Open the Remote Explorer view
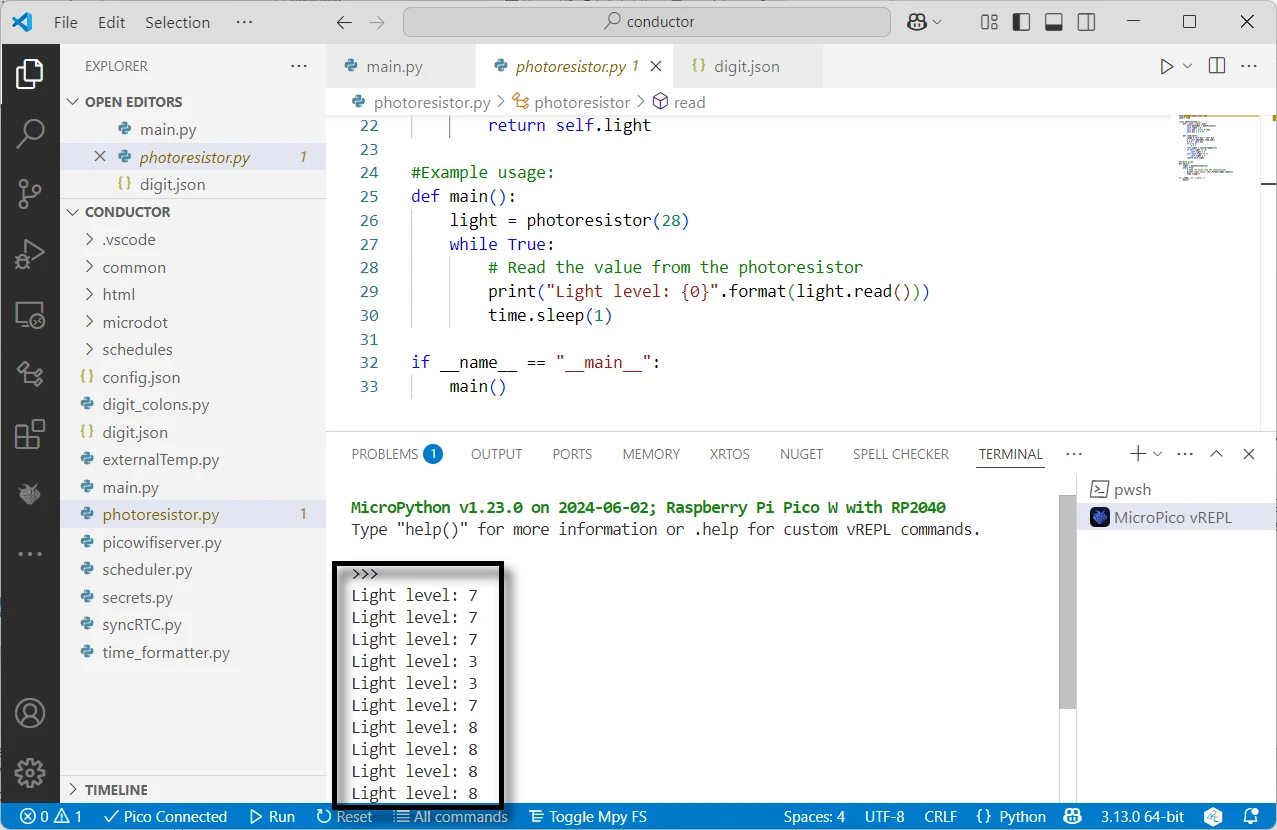 (x=30, y=315)
